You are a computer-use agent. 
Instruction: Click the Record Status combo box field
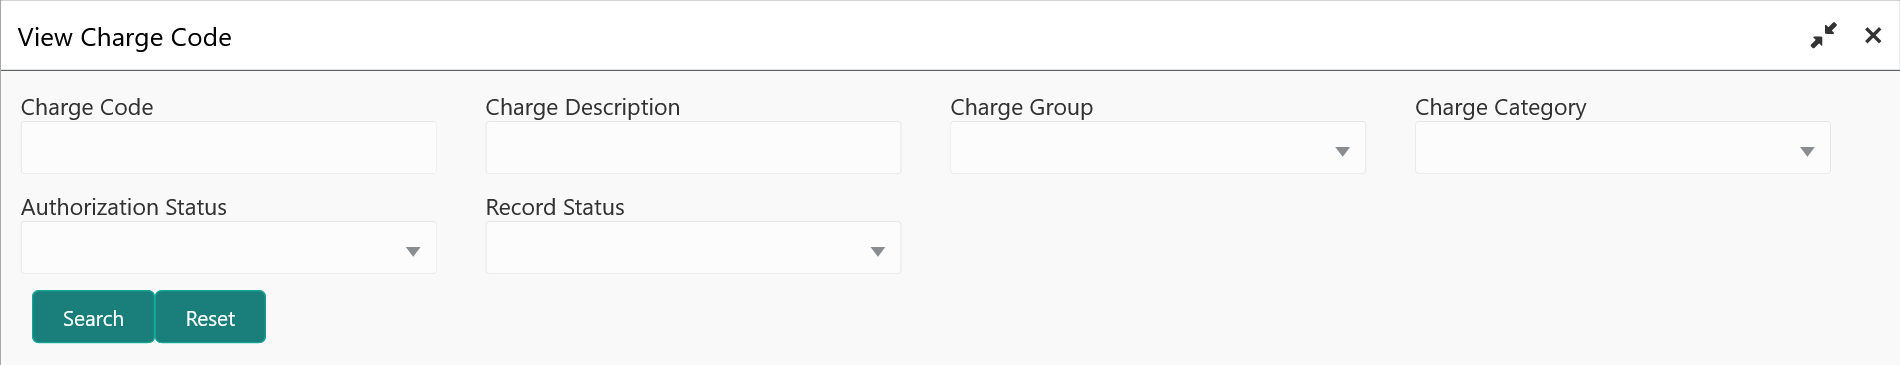[693, 248]
